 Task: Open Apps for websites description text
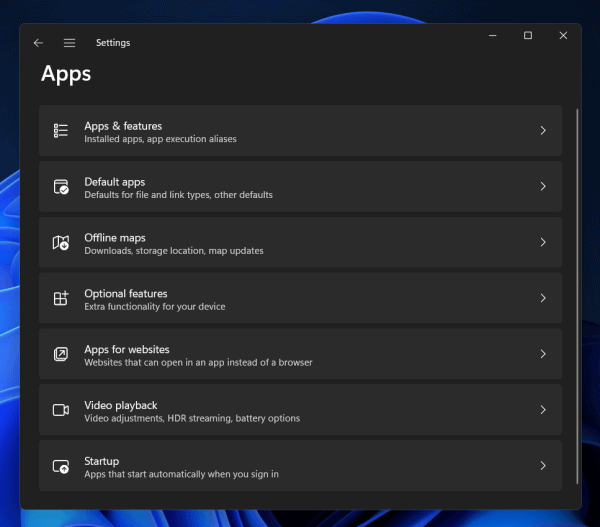[198, 363]
